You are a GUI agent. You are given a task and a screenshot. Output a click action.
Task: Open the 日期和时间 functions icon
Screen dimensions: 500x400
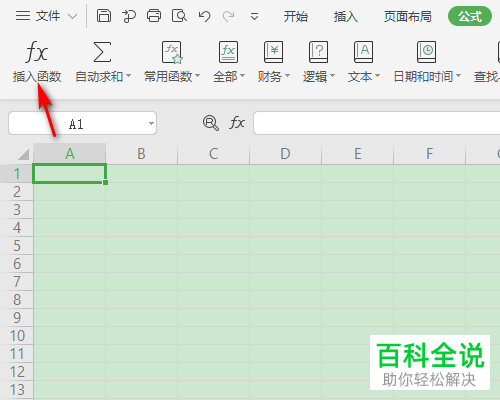tap(426, 52)
